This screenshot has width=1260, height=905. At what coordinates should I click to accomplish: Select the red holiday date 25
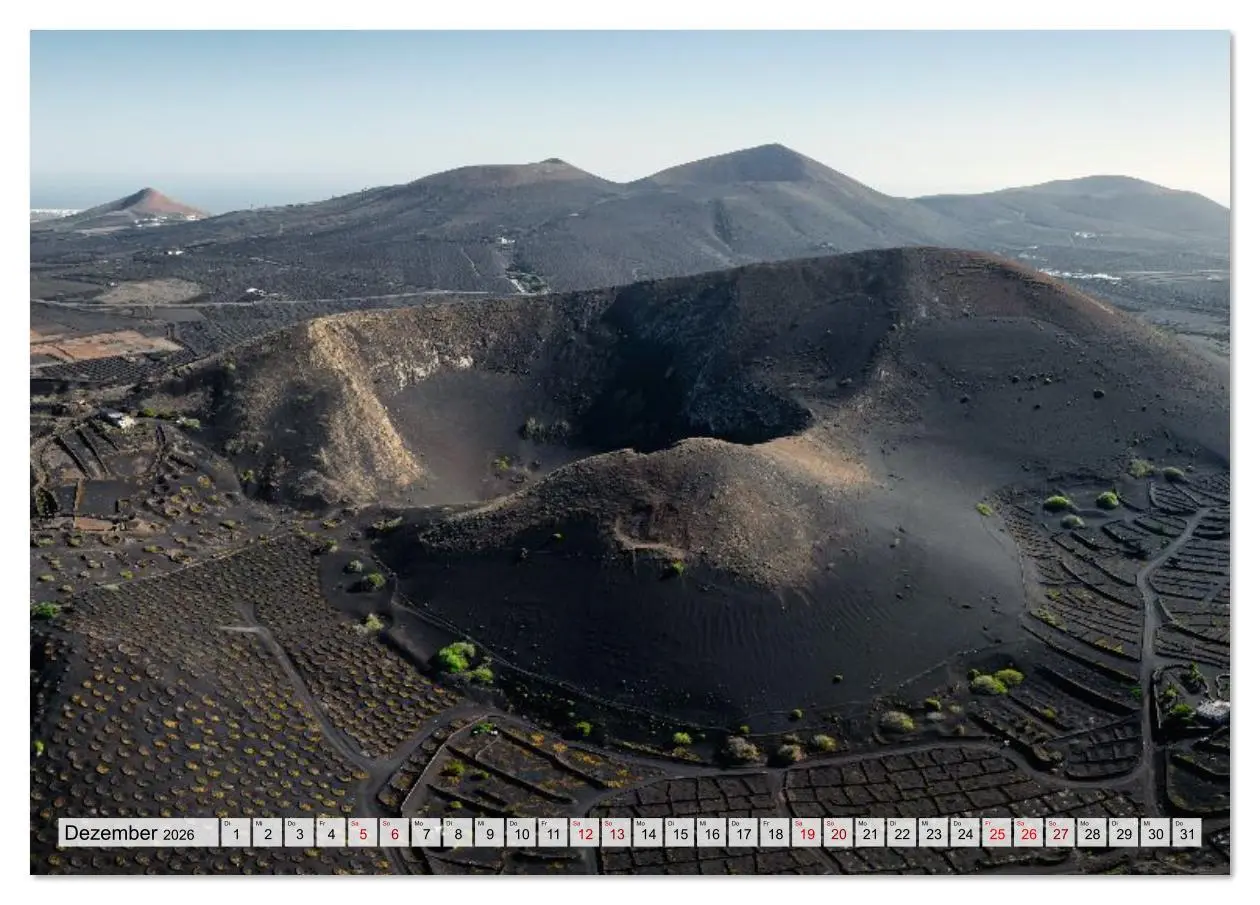(997, 833)
